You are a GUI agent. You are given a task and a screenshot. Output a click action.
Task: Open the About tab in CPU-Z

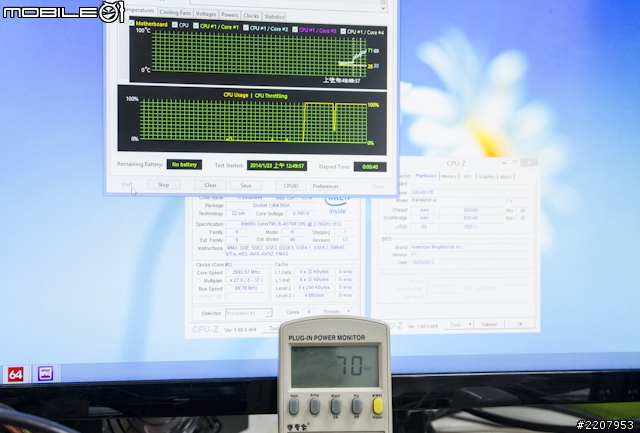tap(506, 177)
